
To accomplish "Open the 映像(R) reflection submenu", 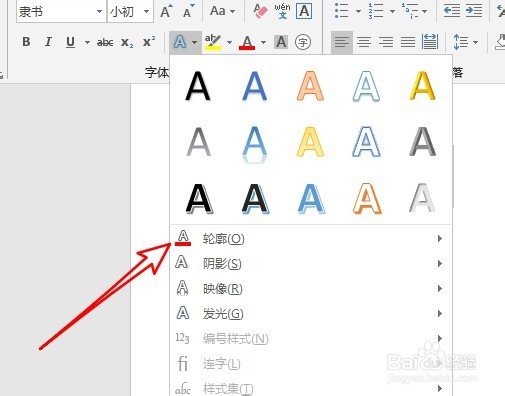I will 311,289.
